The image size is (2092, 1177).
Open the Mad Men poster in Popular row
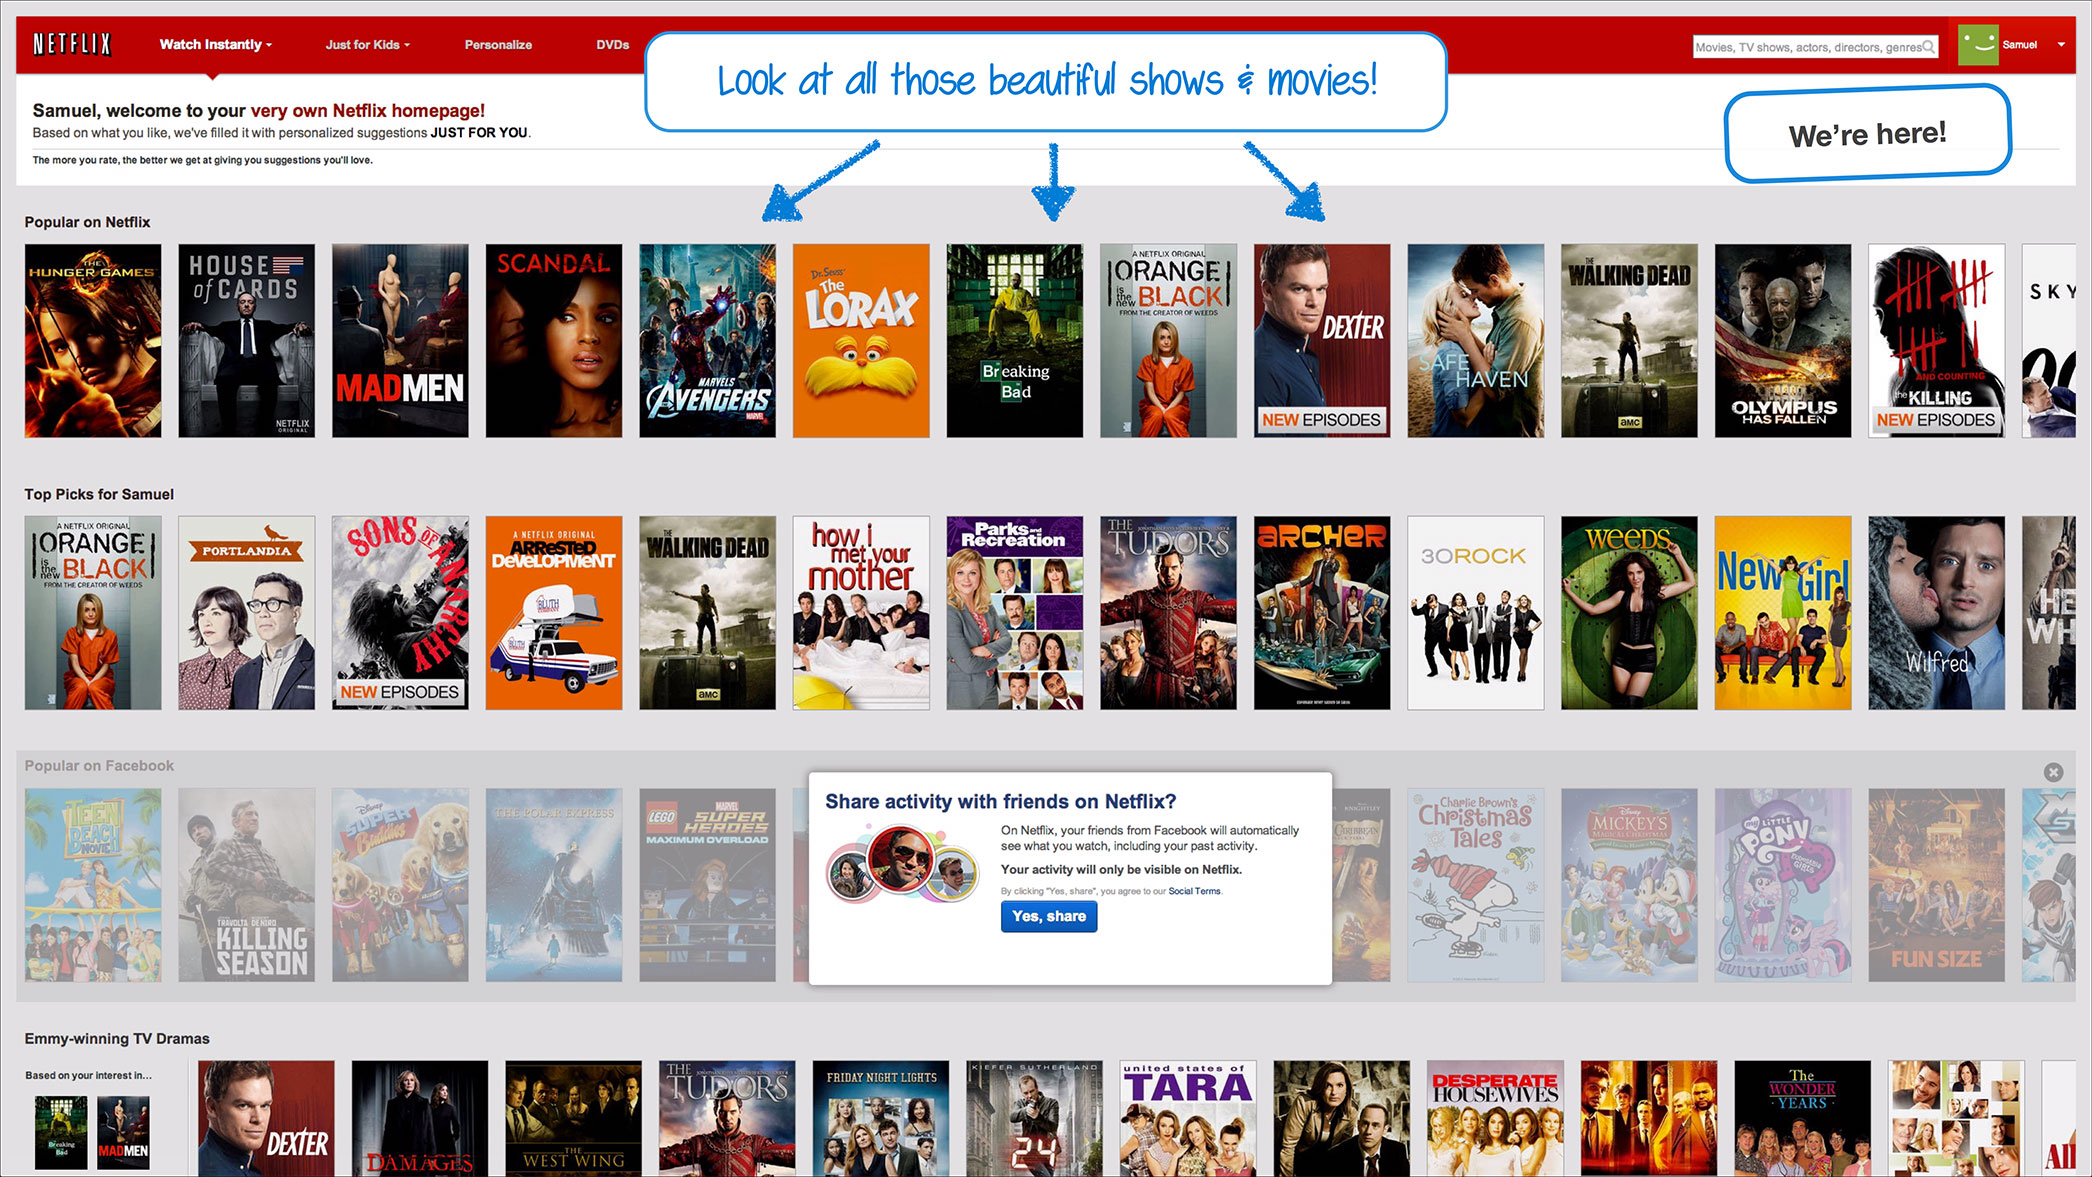(400, 341)
